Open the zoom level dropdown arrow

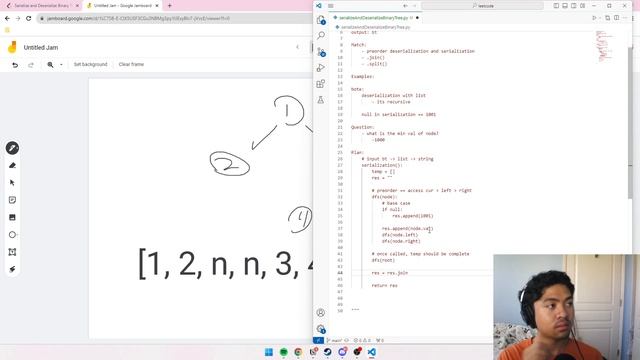[61, 64]
